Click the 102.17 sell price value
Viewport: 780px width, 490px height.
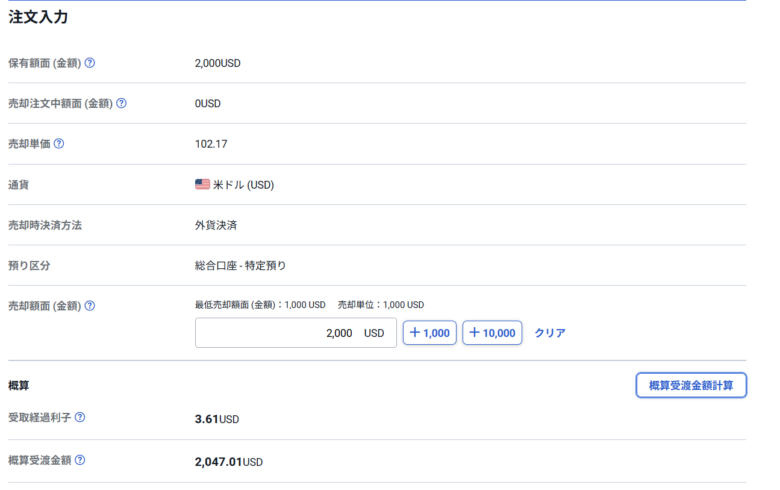pos(211,144)
